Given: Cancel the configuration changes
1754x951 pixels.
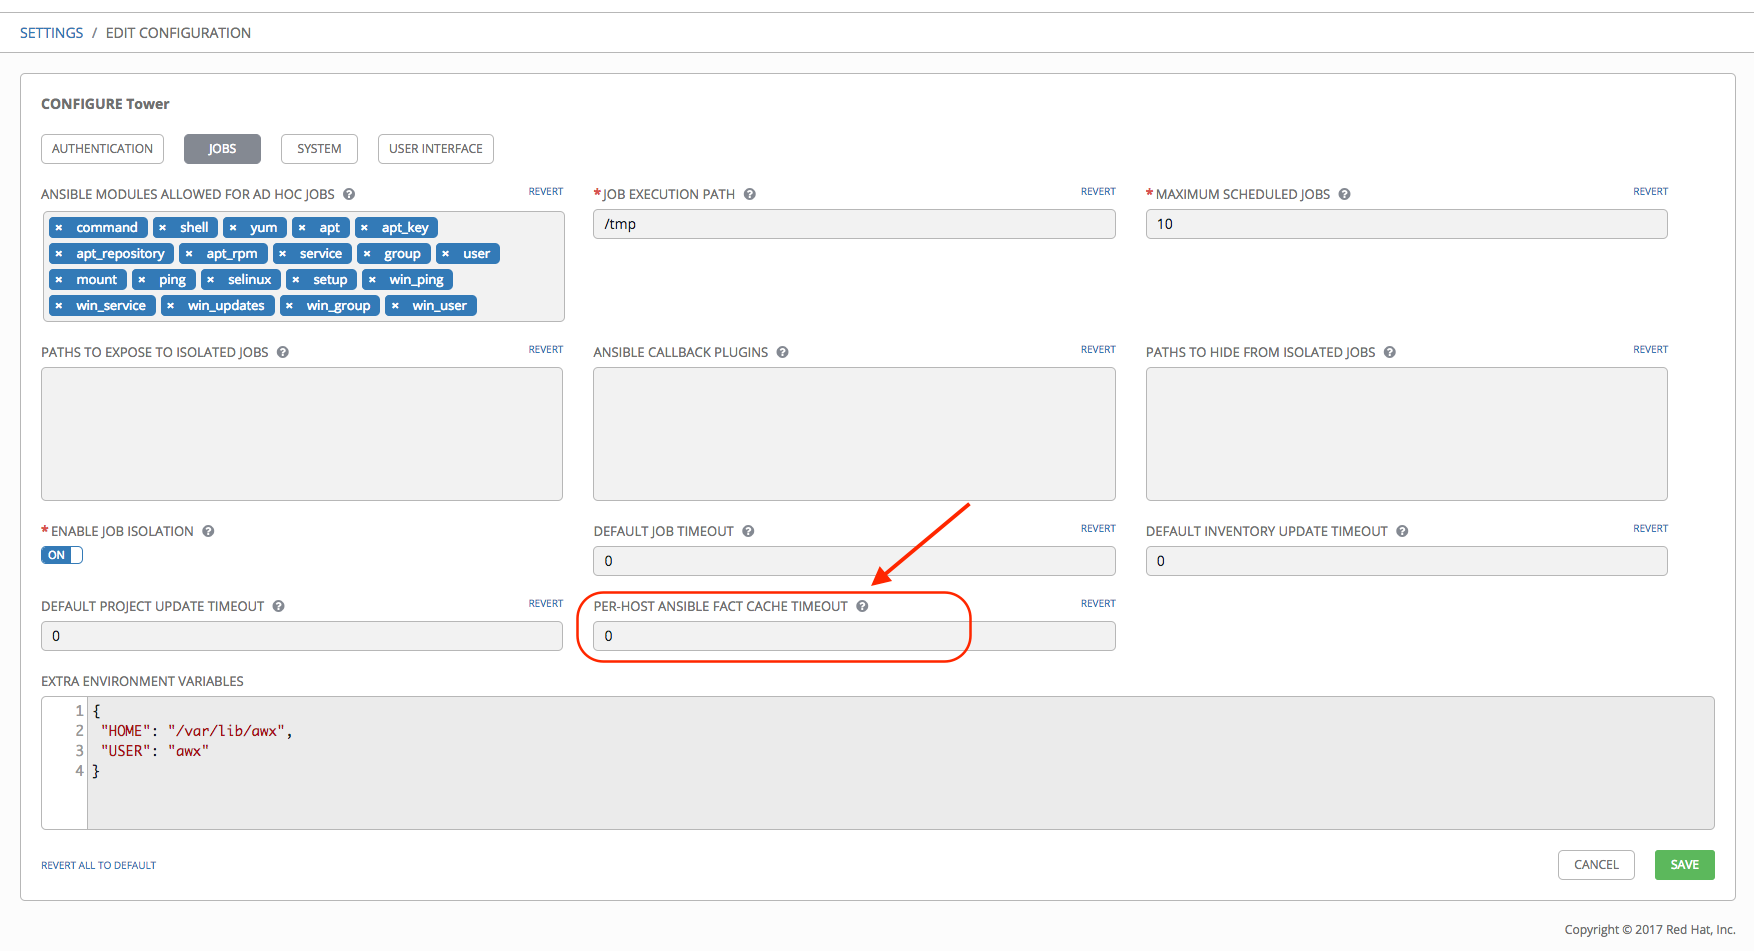Looking at the screenshot, I should 1596,865.
